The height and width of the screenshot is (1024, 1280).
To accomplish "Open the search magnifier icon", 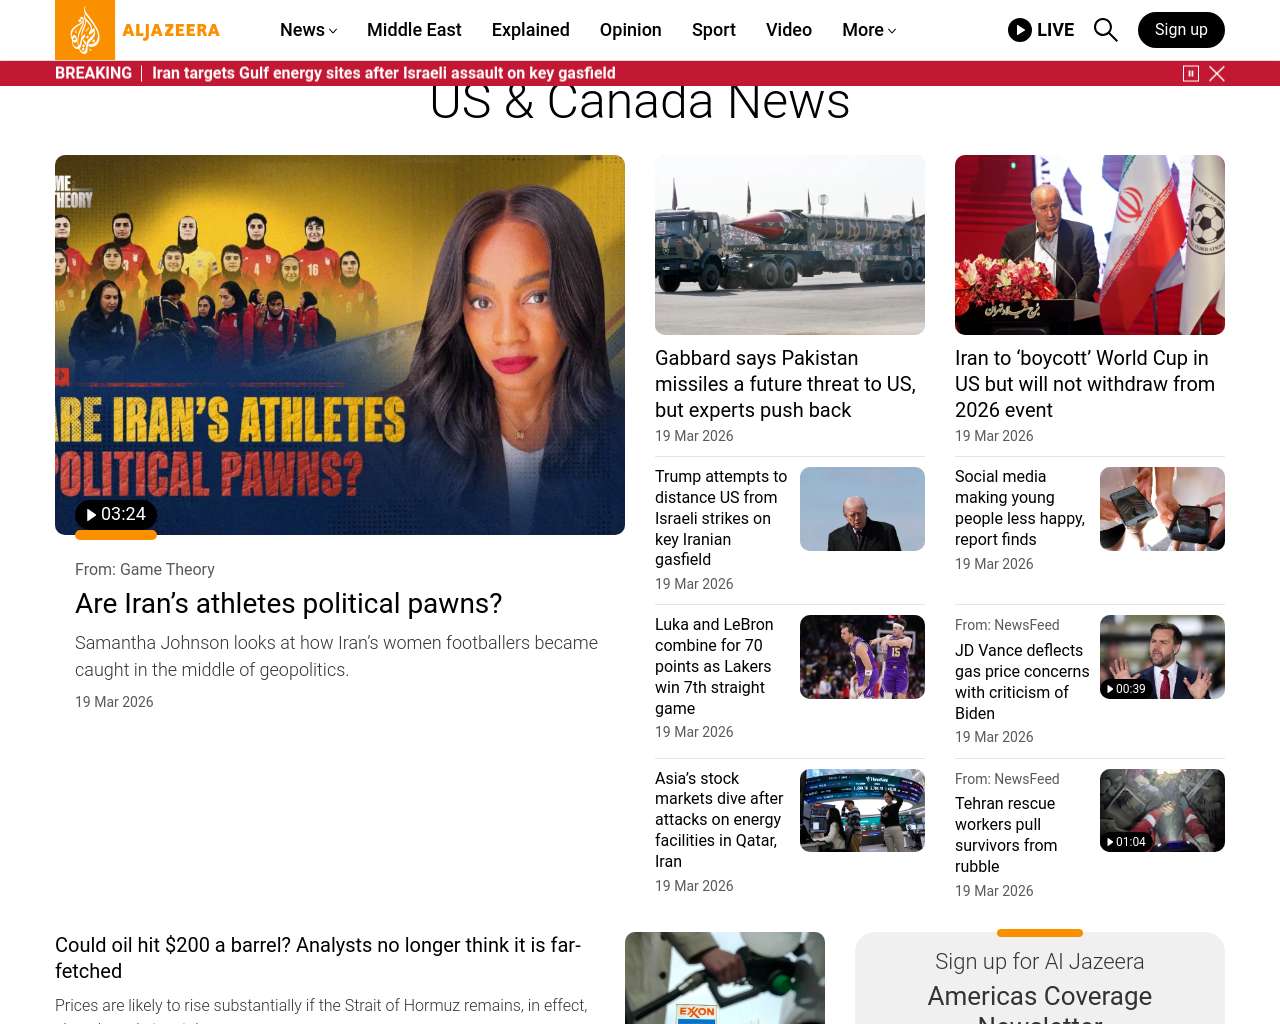I will click(1105, 30).
